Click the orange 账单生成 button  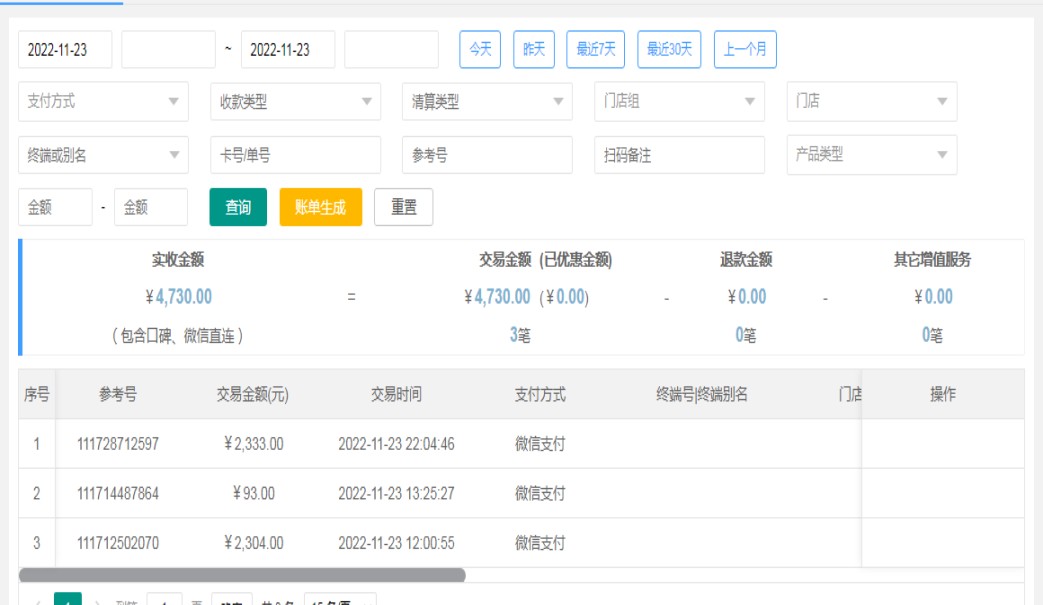click(320, 207)
